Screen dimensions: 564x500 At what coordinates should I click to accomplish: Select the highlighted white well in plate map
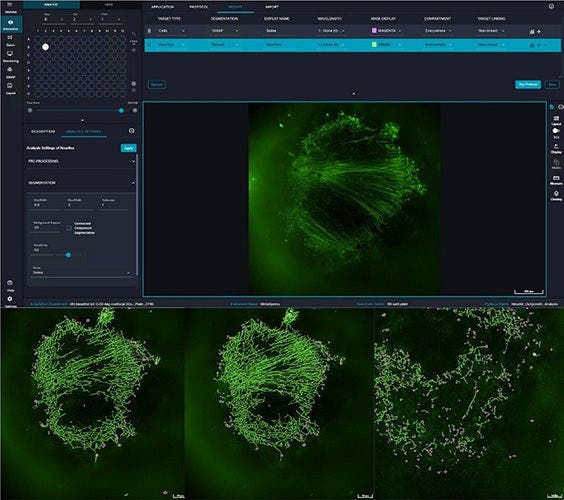tap(45, 47)
